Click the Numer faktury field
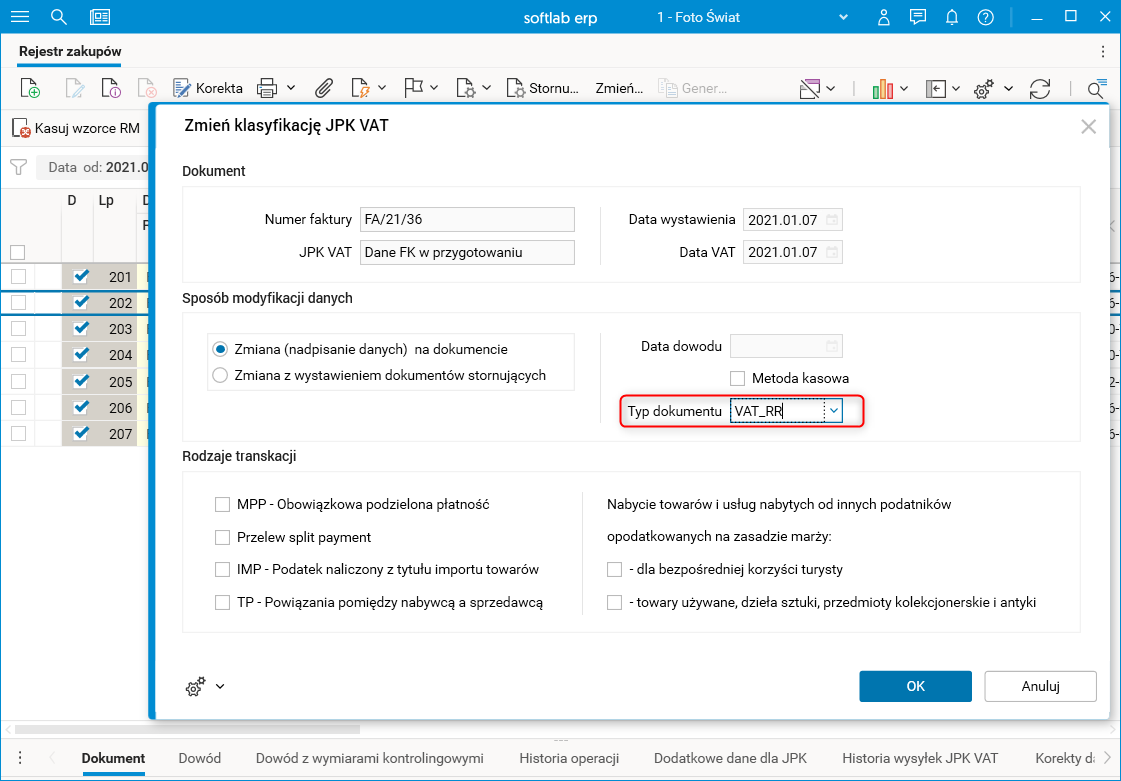The image size is (1121, 781). click(x=468, y=220)
